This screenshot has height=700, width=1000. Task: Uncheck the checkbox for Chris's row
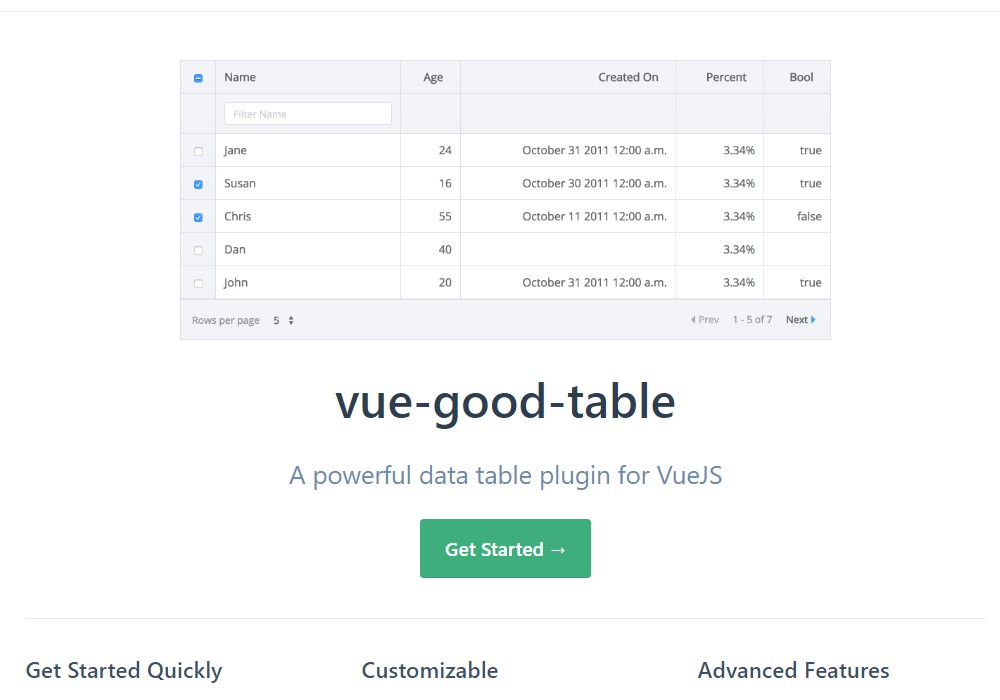click(198, 217)
